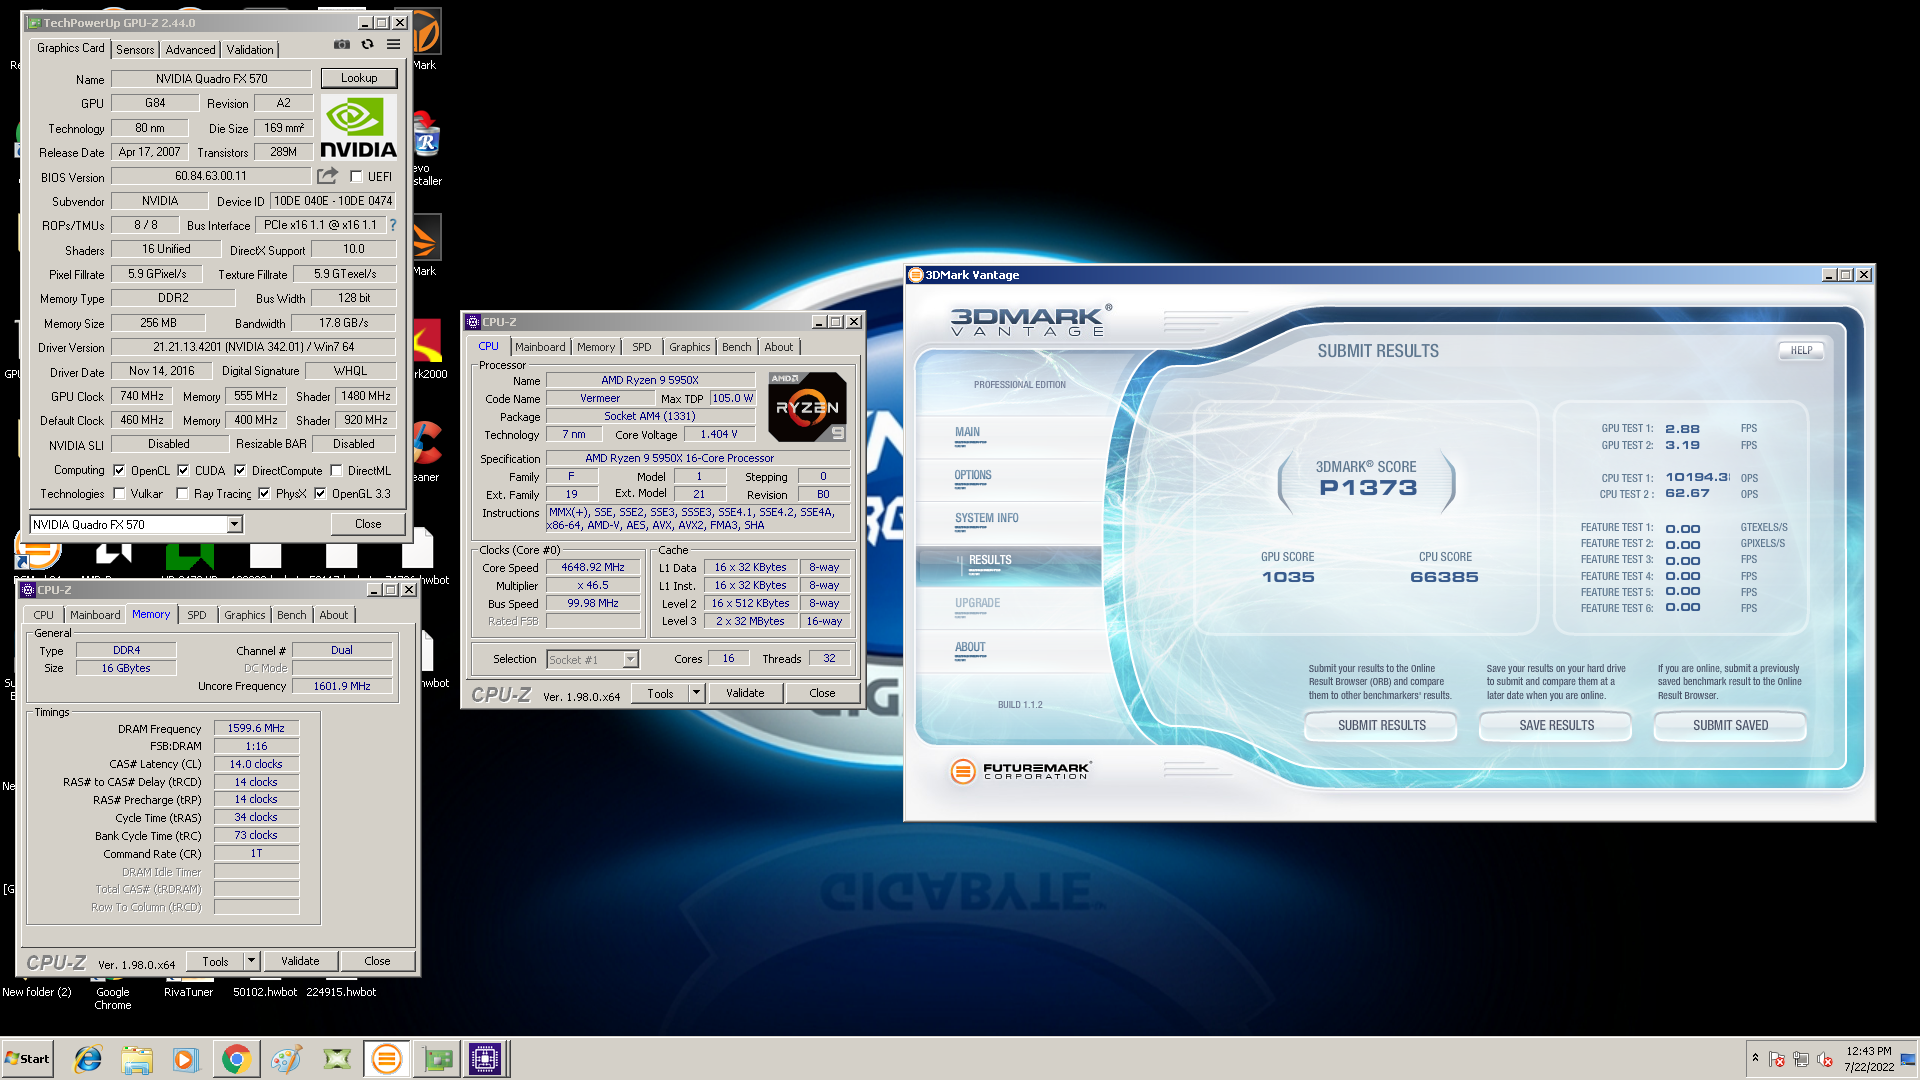Open the Graphics tab in the CPU-Z memory window
The image size is (1920, 1080).
coord(245,615)
